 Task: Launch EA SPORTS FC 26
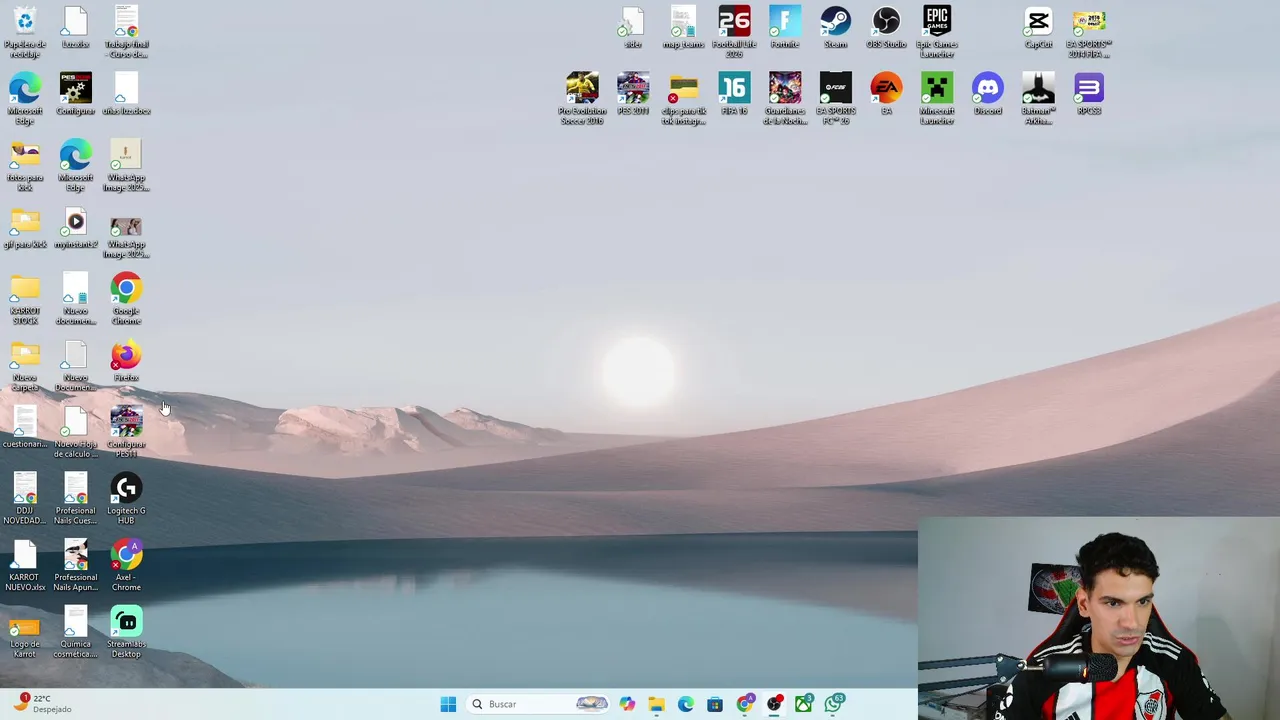tap(835, 98)
